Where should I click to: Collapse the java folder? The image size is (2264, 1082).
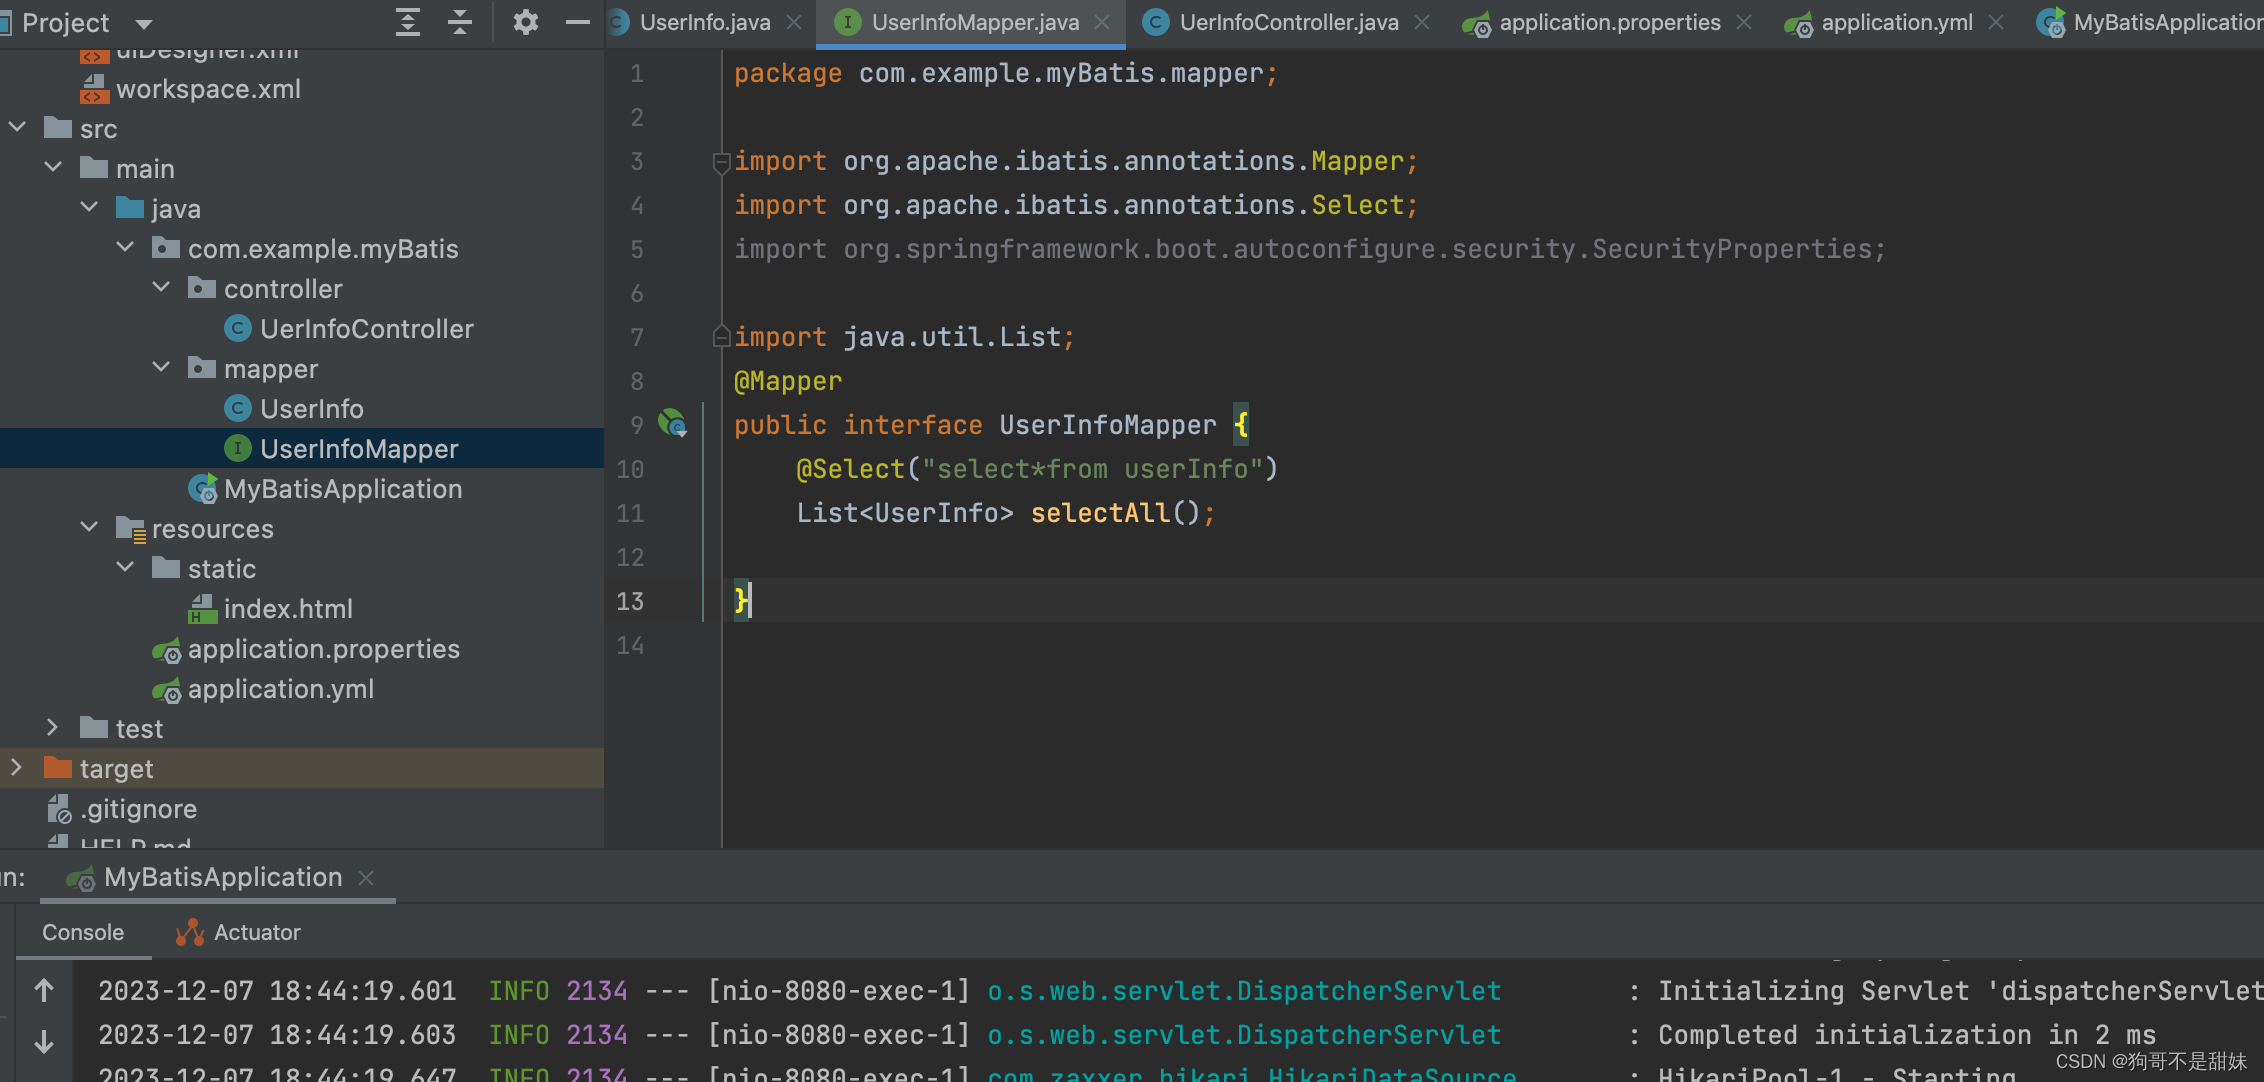(89, 208)
